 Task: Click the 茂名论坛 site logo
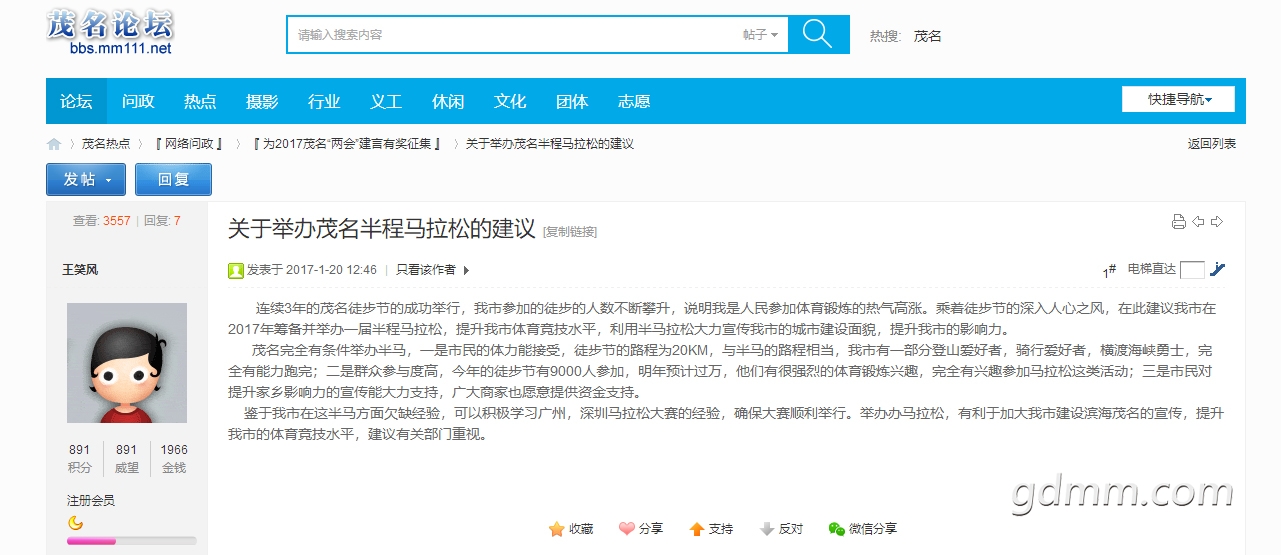112,32
